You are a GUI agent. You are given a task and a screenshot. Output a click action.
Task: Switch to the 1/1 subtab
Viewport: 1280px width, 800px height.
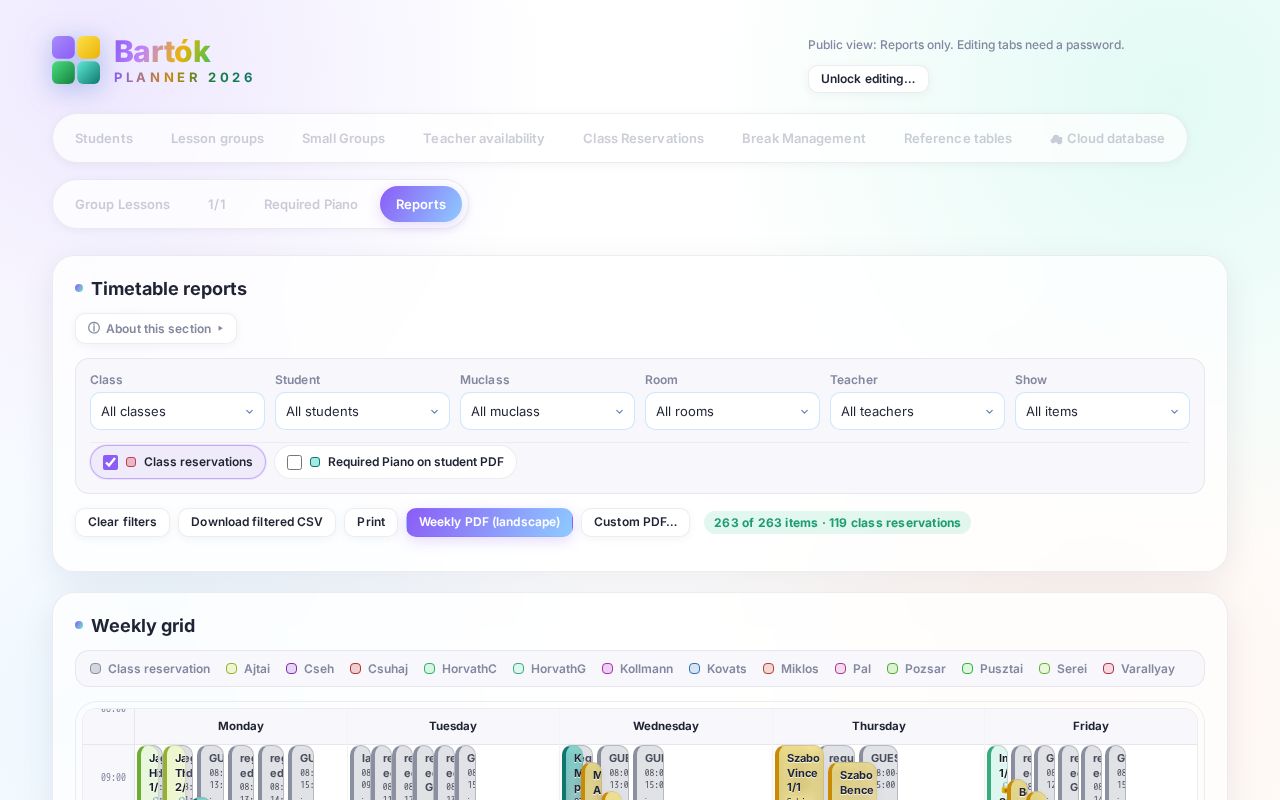tap(217, 204)
